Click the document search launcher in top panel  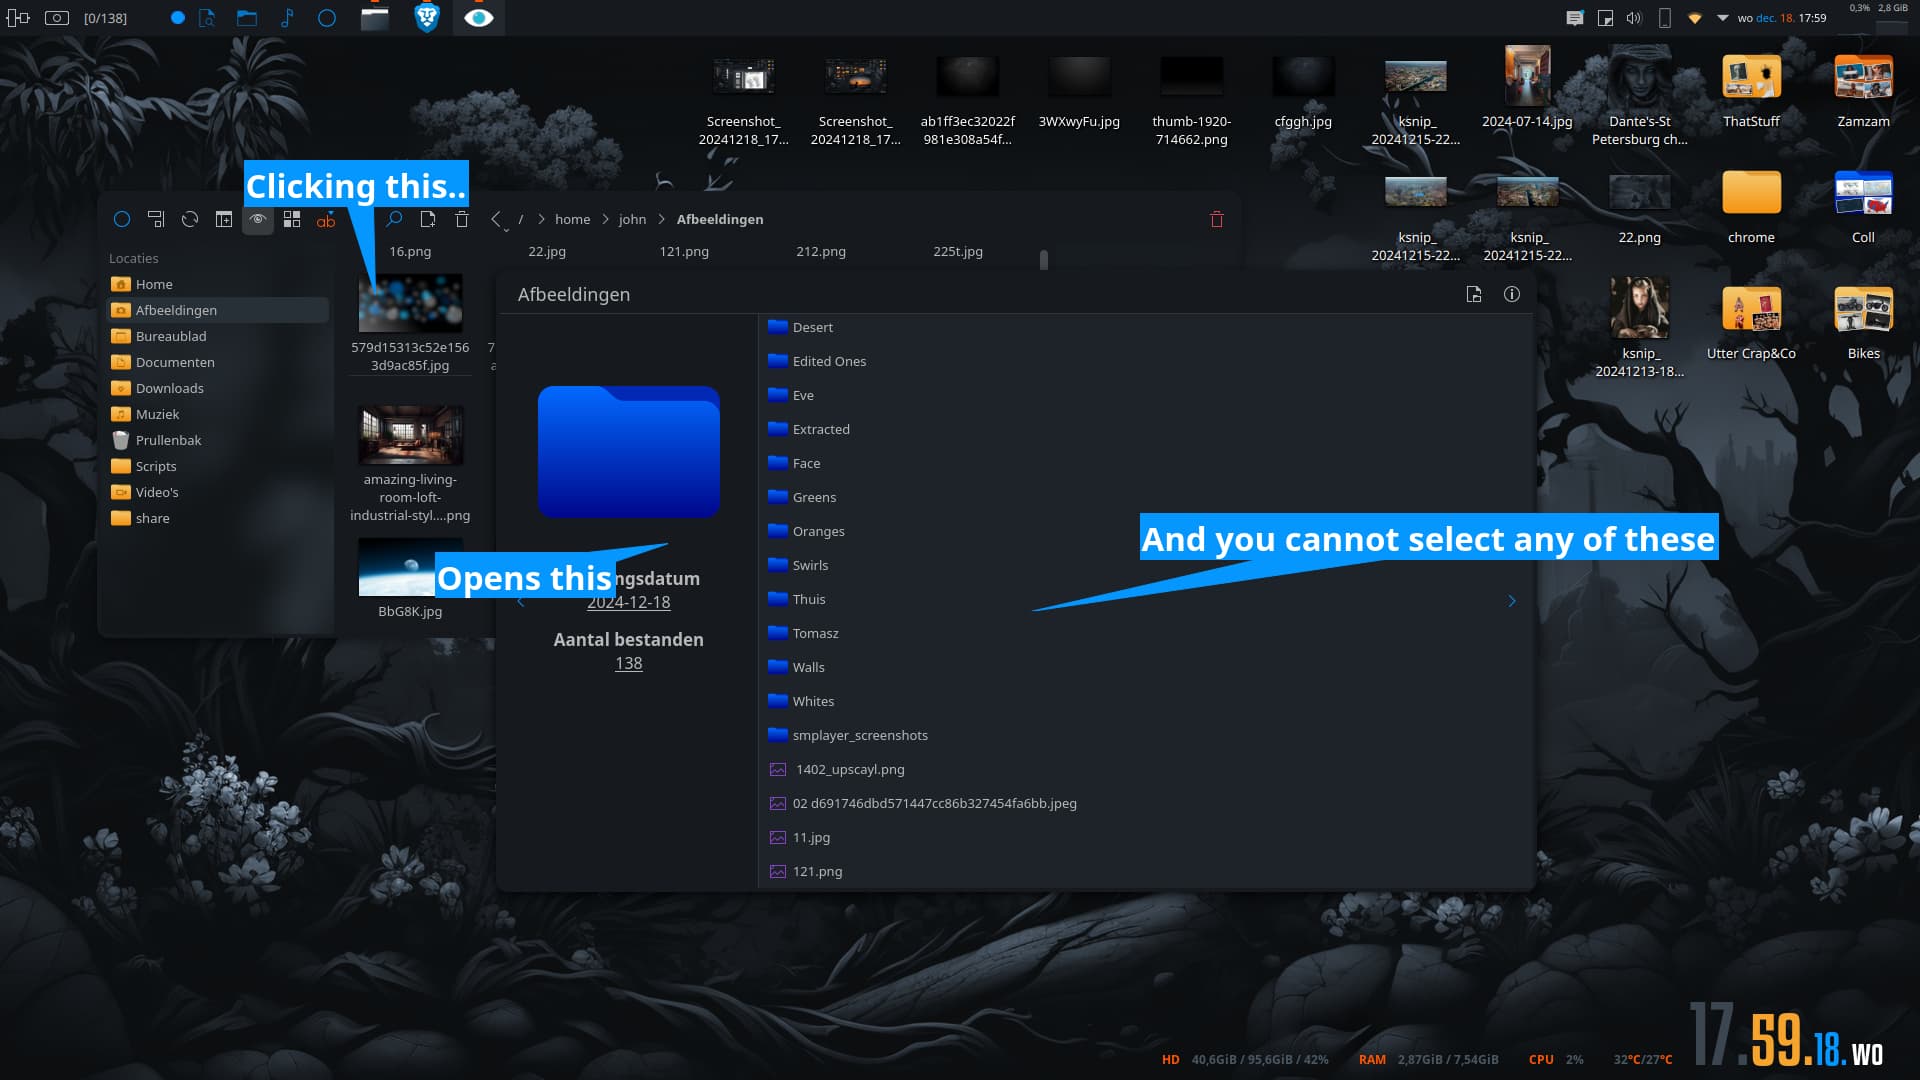pyautogui.click(x=207, y=17)
